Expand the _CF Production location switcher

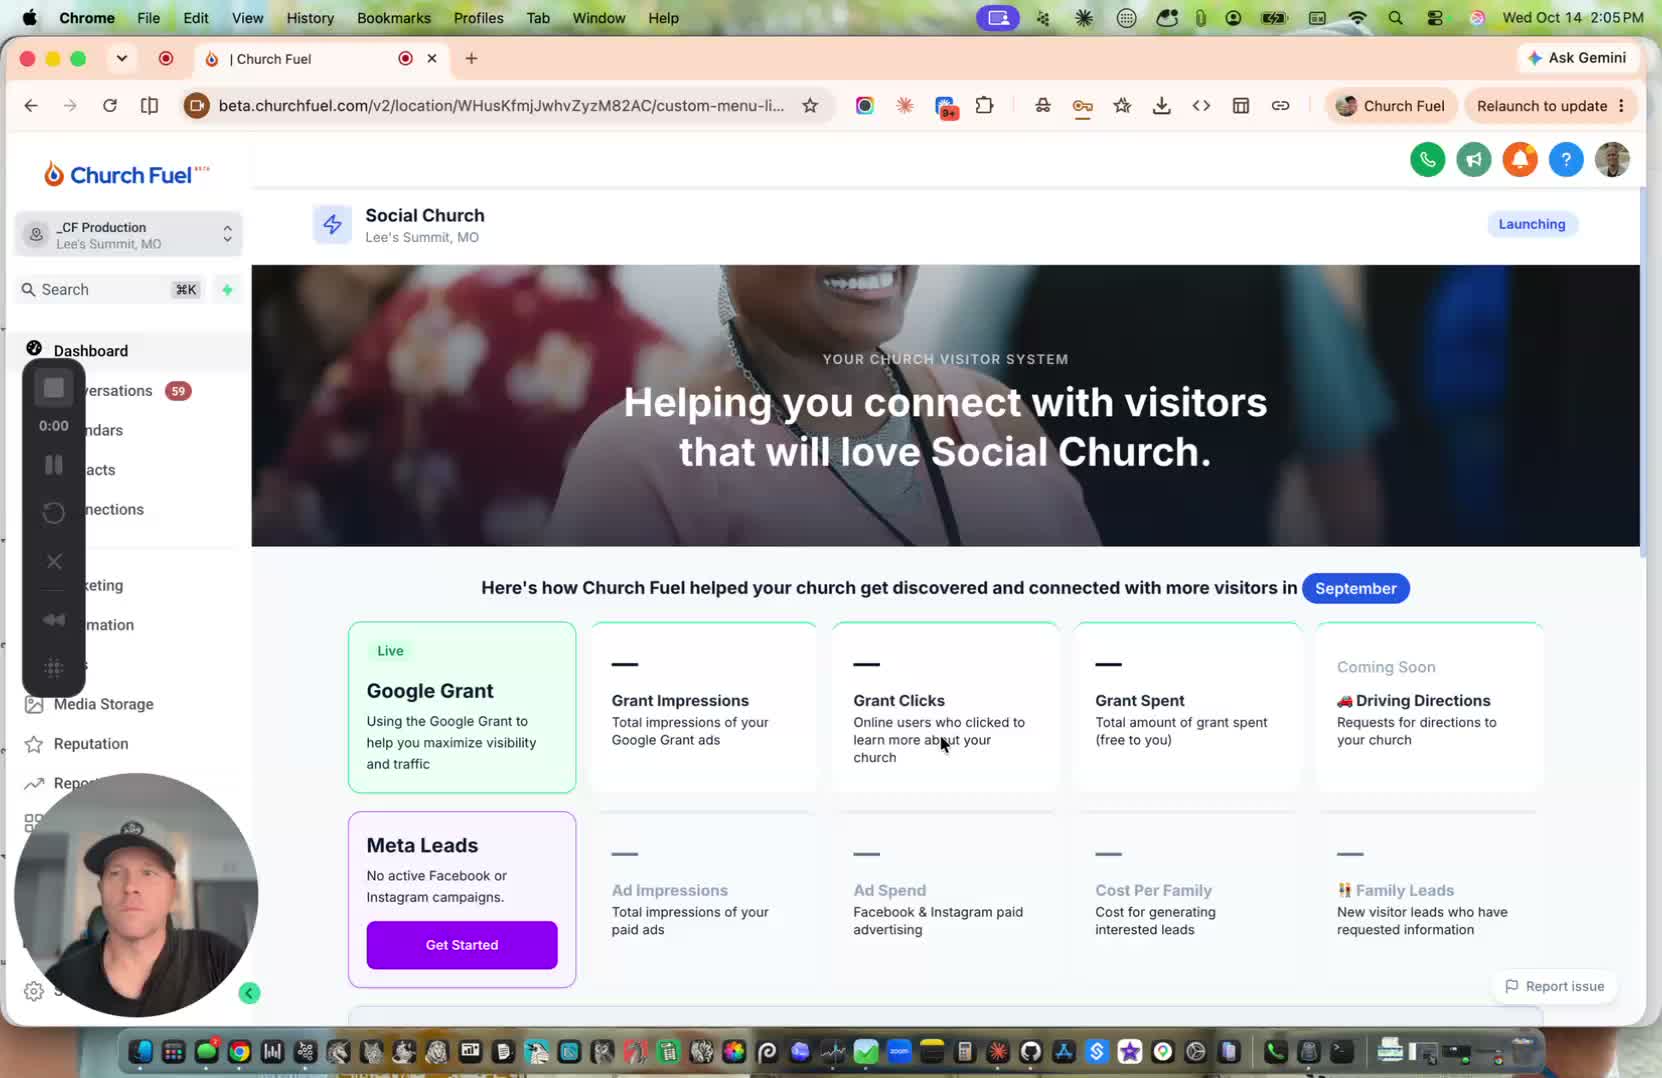point(128,235)
